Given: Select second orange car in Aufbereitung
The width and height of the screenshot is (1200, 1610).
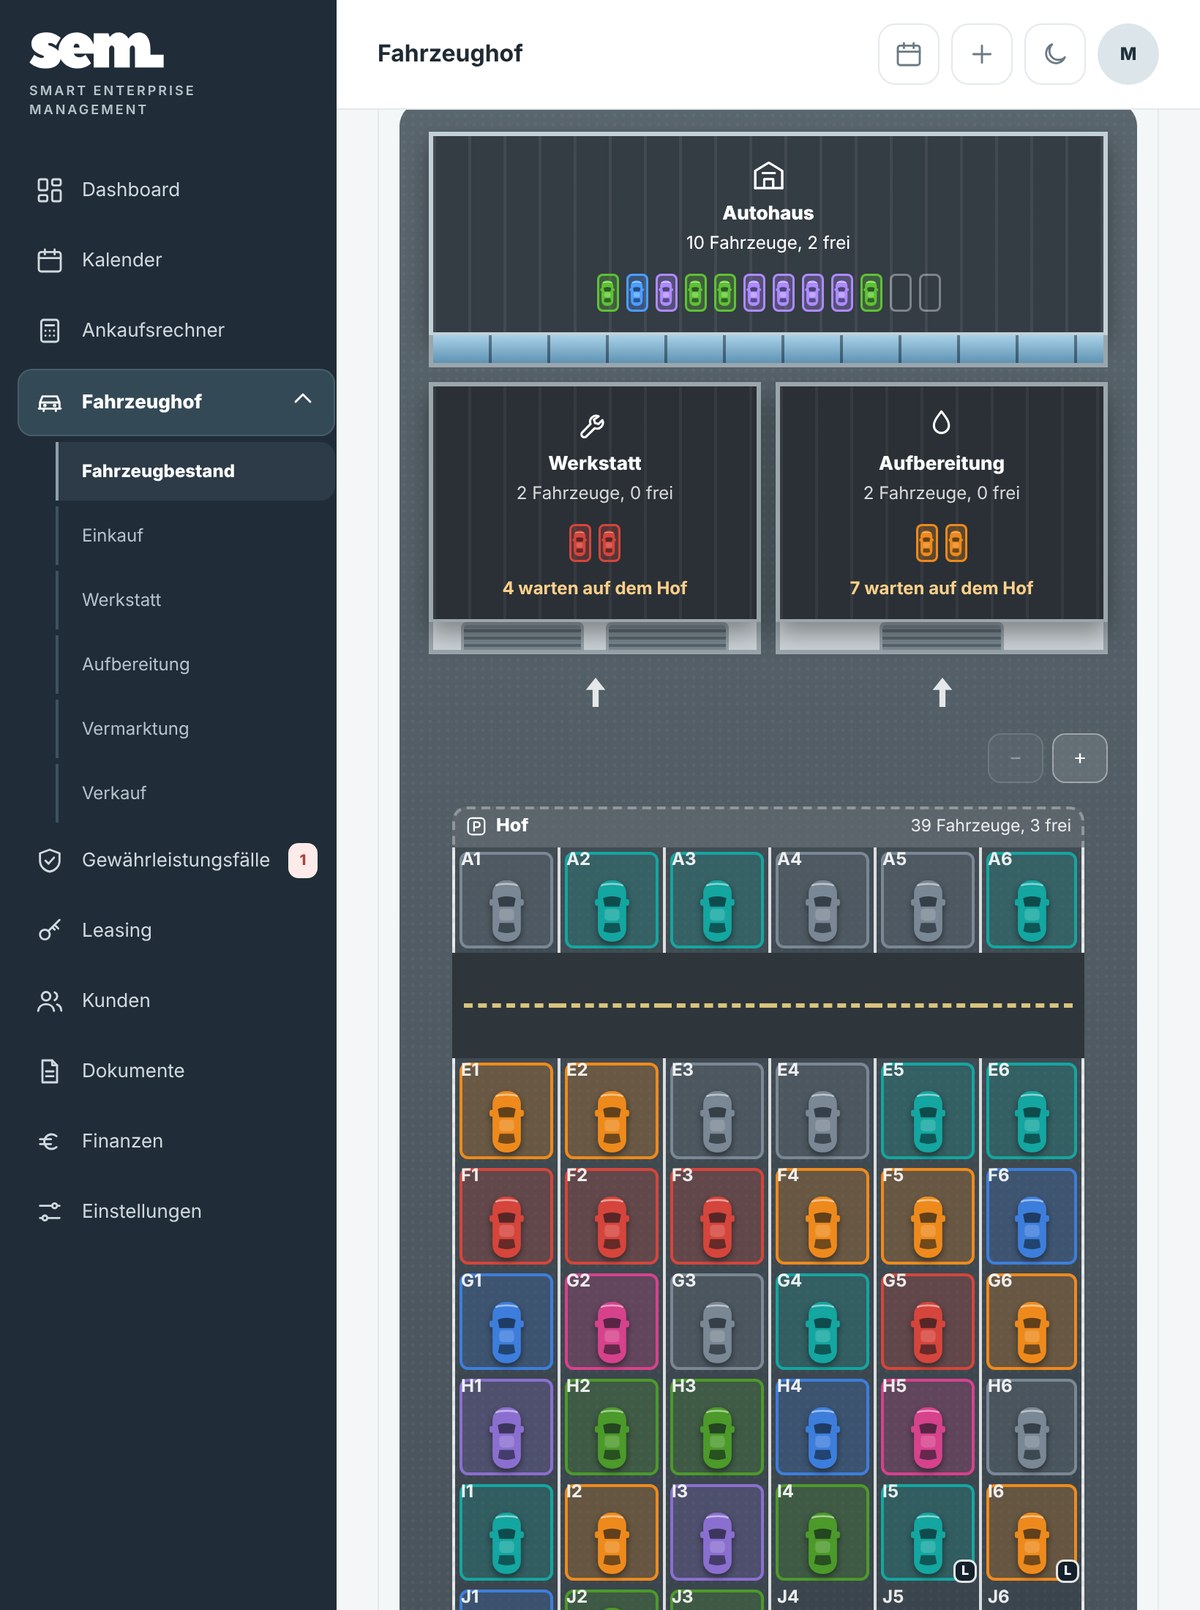Looking at the screenshot, I should pos(956,543).
